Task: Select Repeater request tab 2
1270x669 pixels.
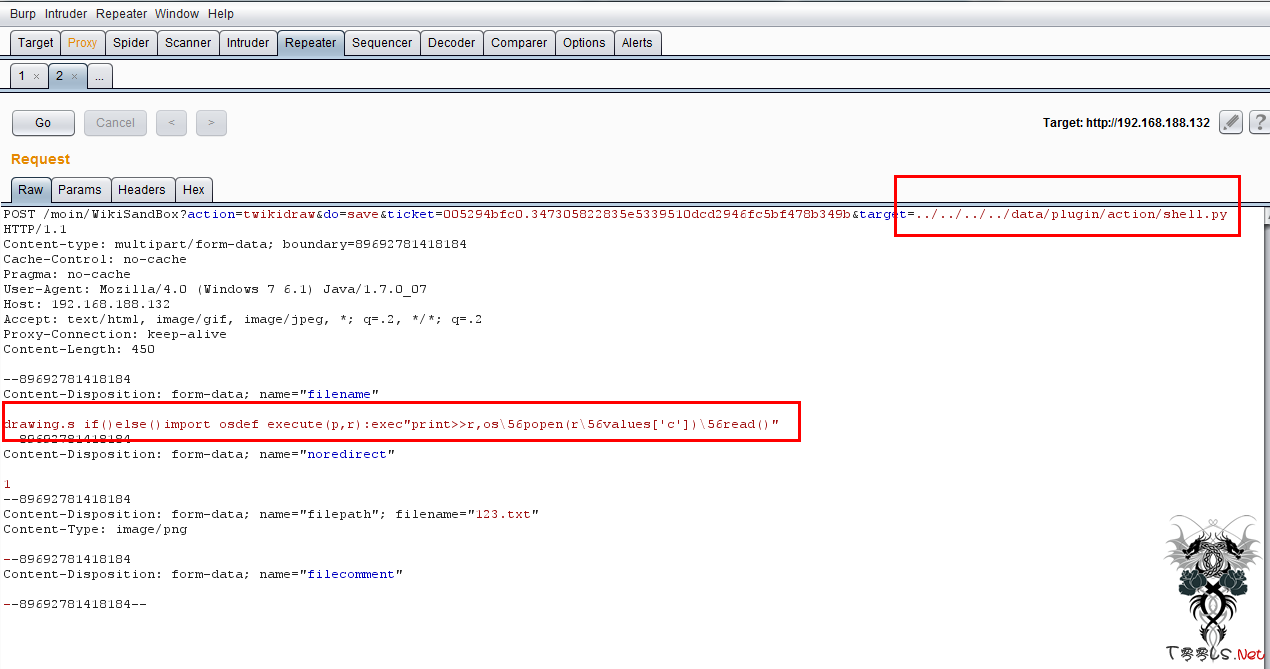Action: coord(60,76)
